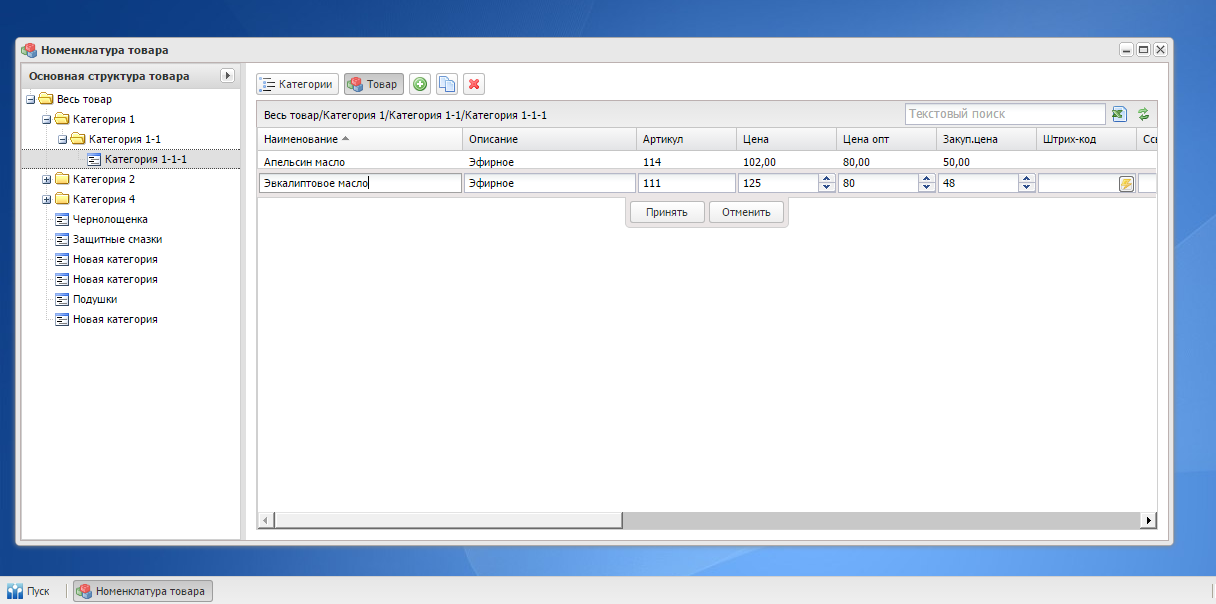Click Отменить to cancel editing
The width and height of the screenshot is (1216, 604).
pyautogui.click(x=746, y=212)
